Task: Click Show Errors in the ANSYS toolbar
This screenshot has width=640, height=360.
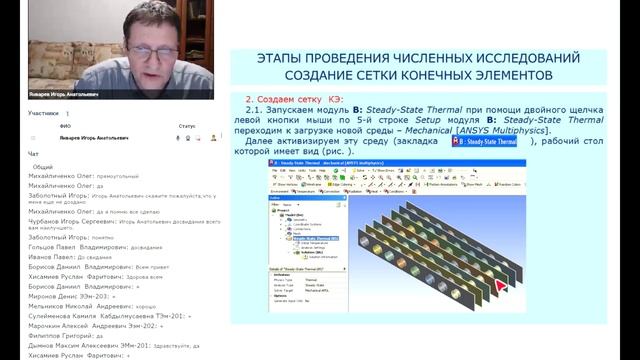Action: [x=383, y=170]
